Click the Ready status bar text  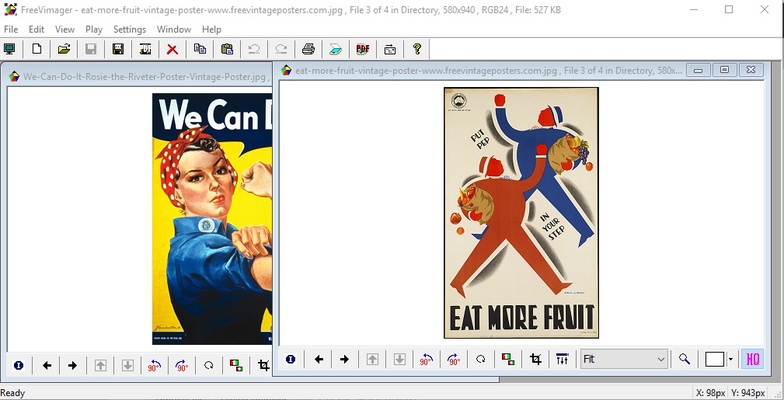click(x=13, y=393)
